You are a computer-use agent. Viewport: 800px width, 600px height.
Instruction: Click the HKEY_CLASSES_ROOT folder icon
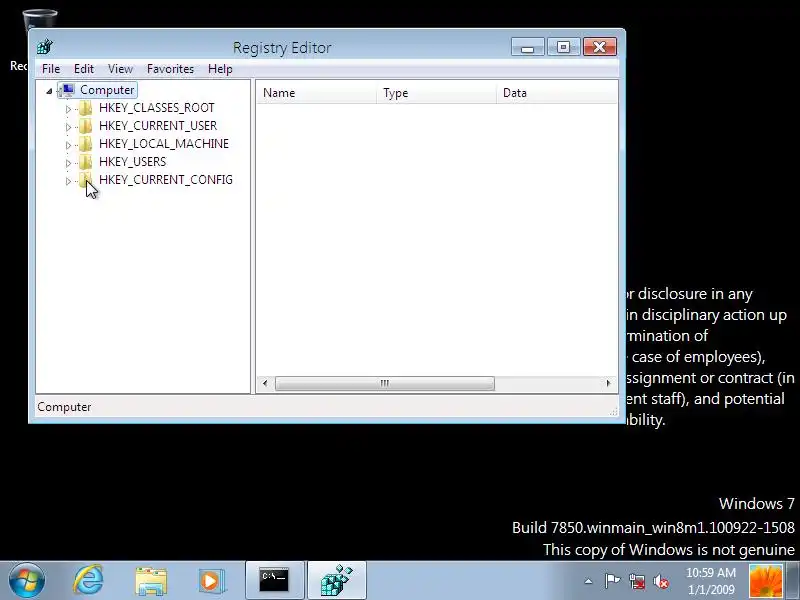pos(85,108)
